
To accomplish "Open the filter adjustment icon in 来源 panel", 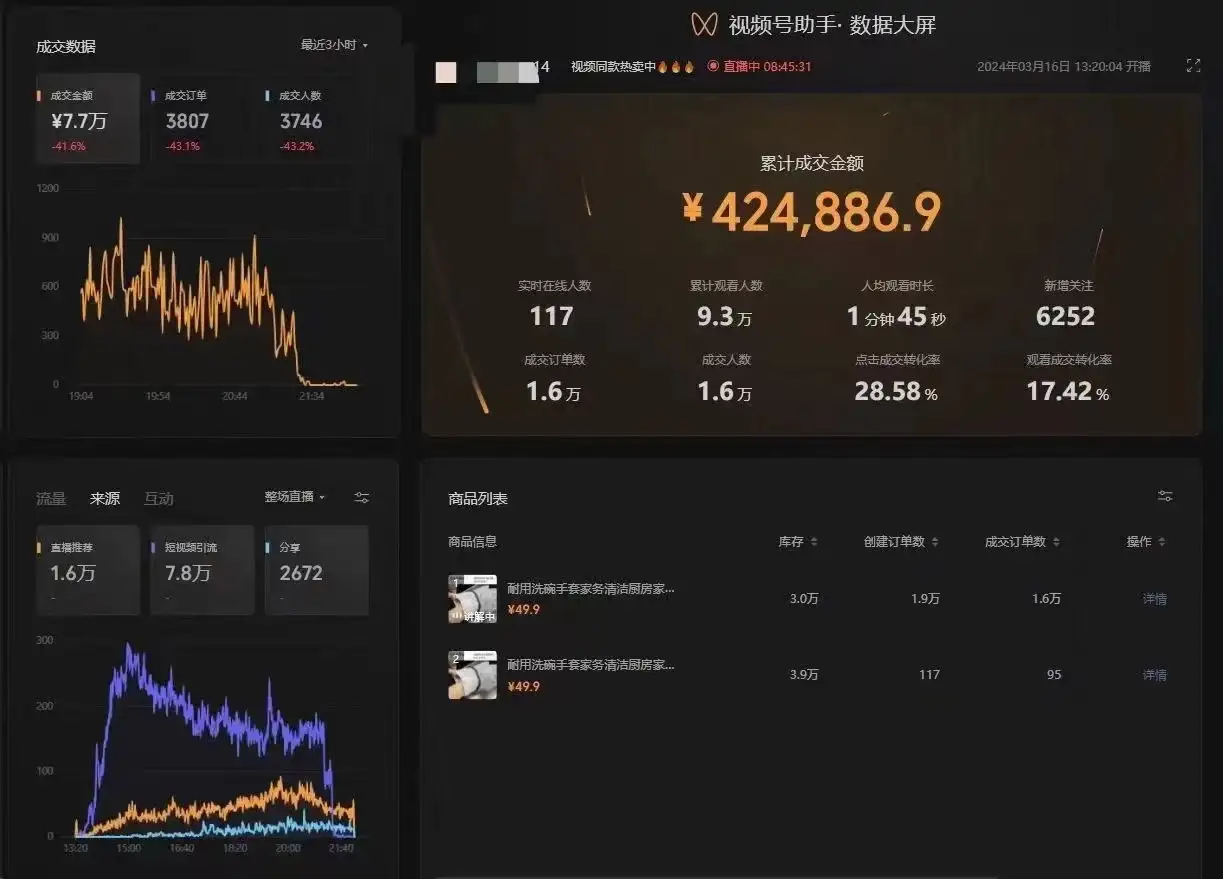I will point(361,497).
